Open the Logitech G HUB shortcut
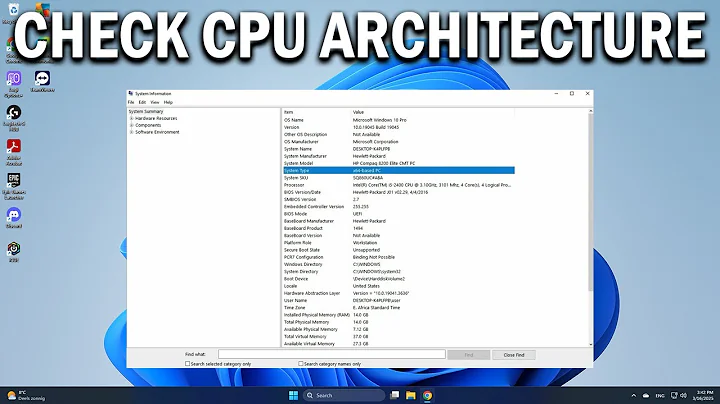The height and width of the screenshot is (404, 720). coord(14,118)
